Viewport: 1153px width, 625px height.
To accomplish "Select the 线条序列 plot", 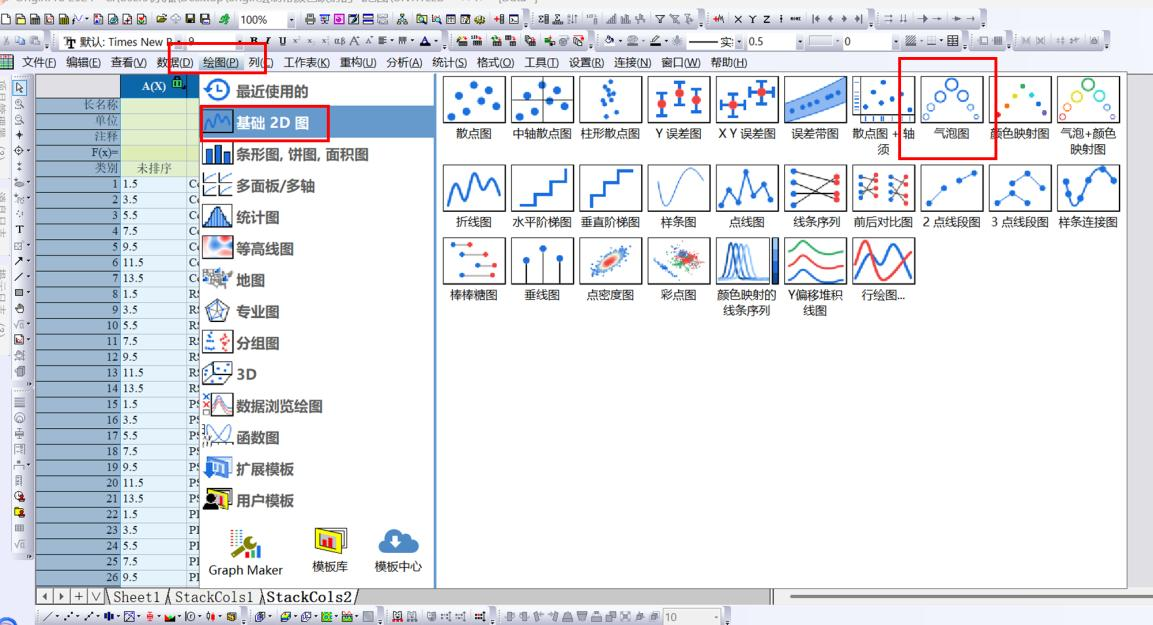I will 815,188.
